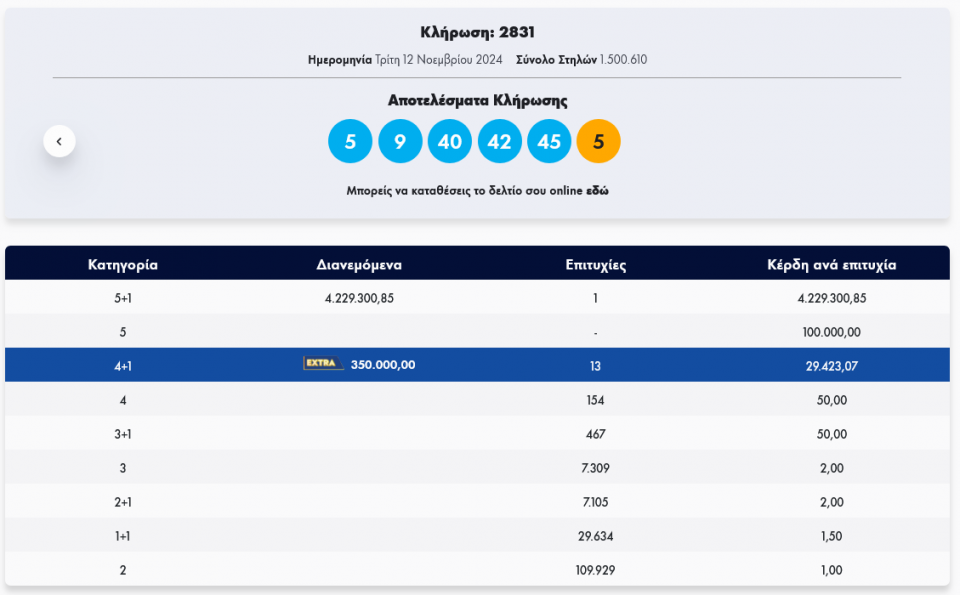960x595 pixels.
Task: Click the previous draw arrow button
Action: click(59, 142)
